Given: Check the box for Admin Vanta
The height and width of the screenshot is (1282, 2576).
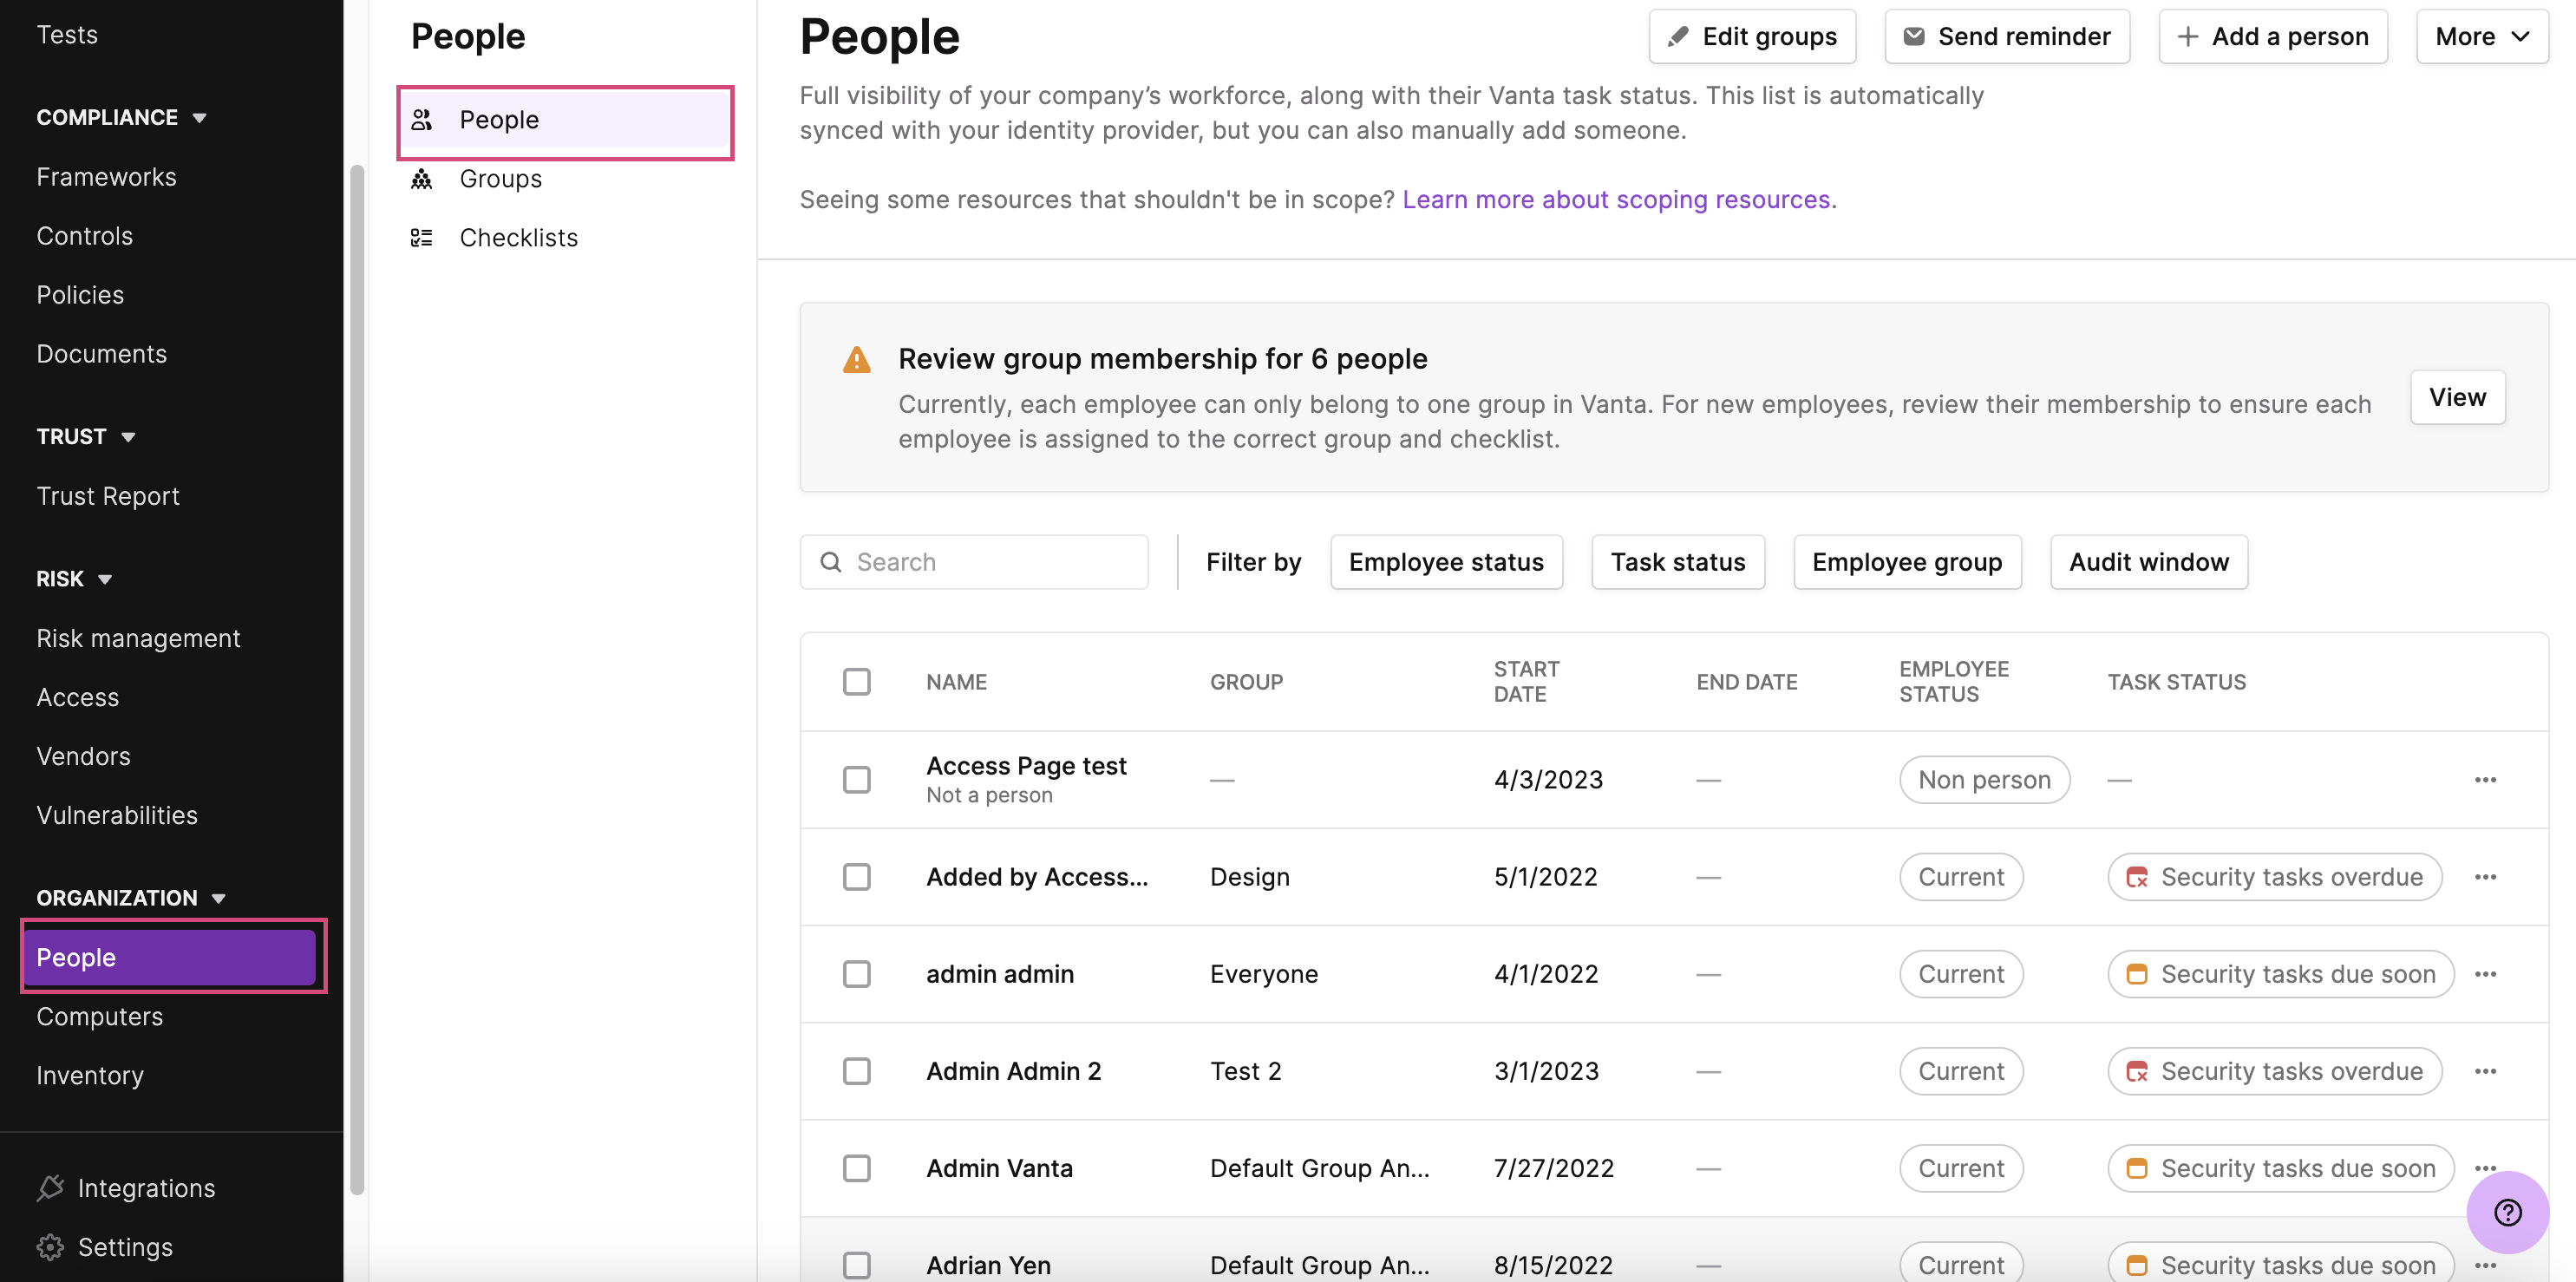Looking at the screenshot, I should (x=857, y=1168).
